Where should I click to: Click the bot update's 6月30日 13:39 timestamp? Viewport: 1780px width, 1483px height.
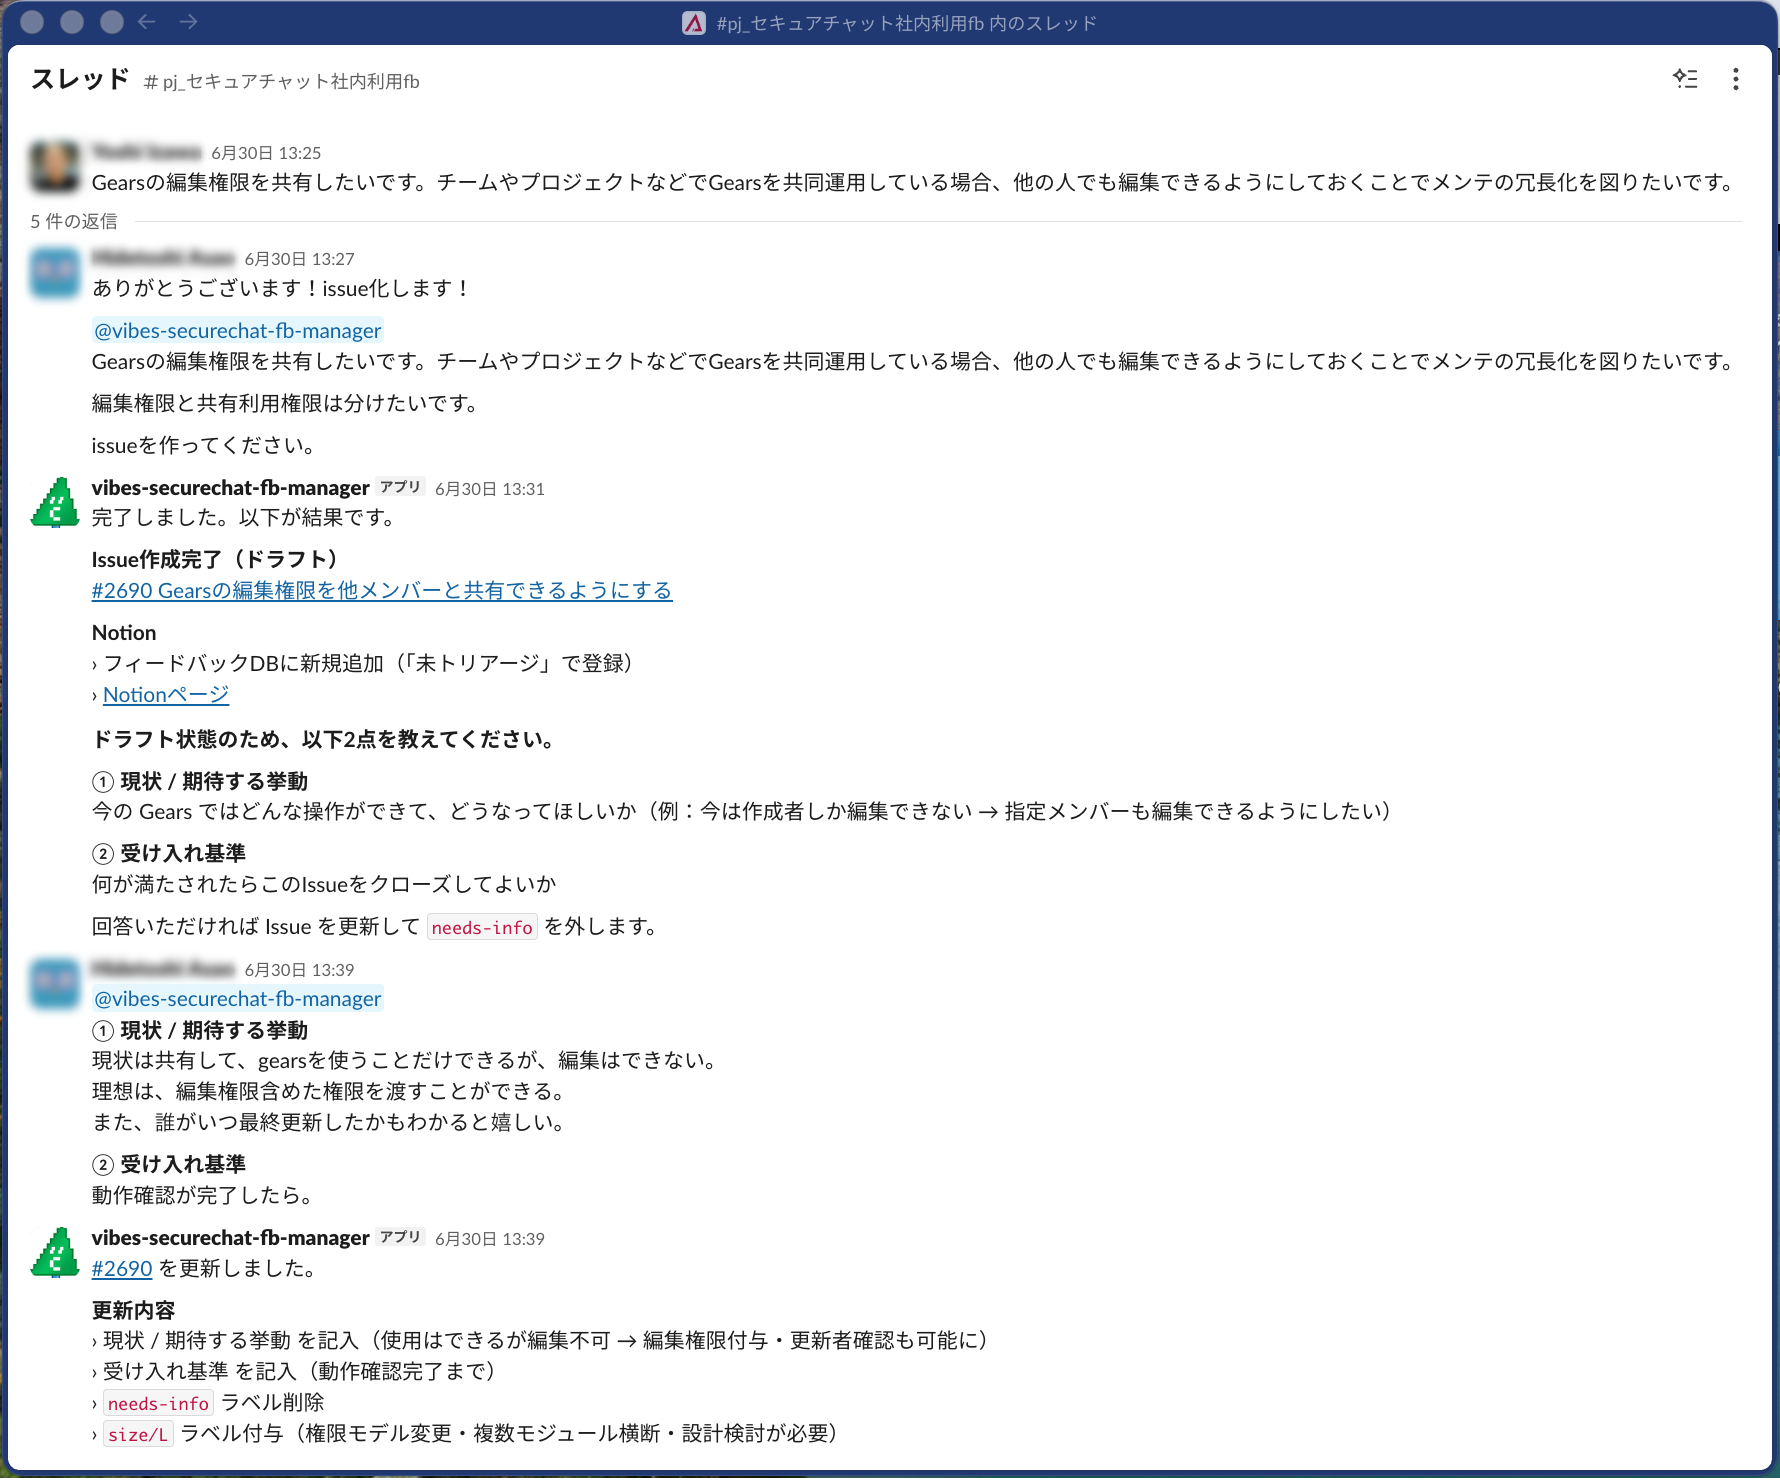coord(490,1239)
